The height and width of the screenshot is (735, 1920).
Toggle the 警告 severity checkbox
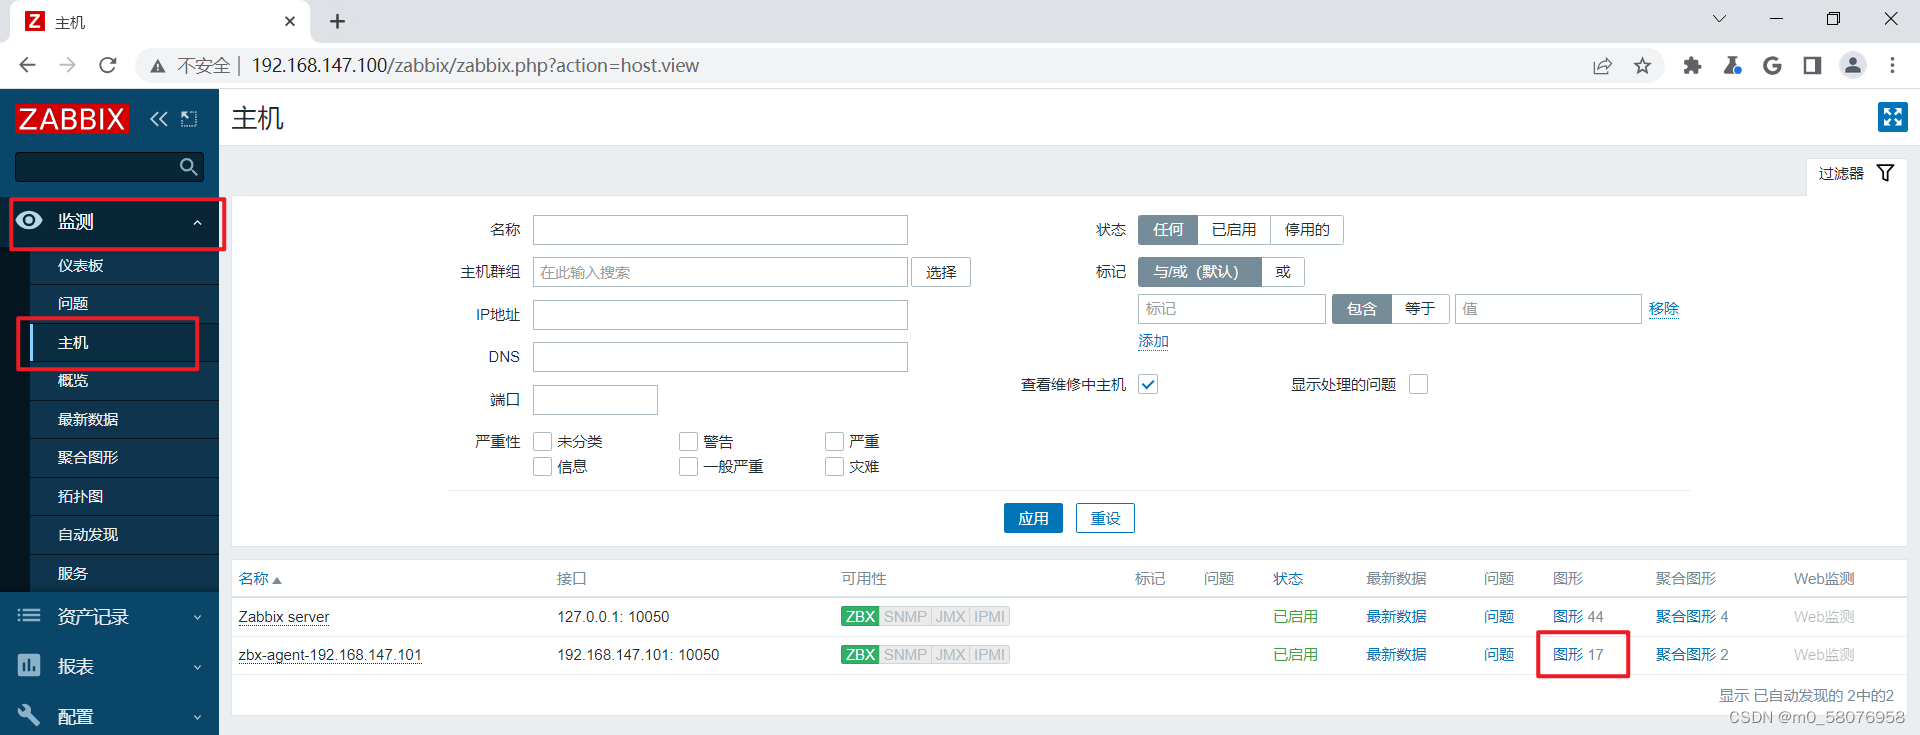coord(688,441)
